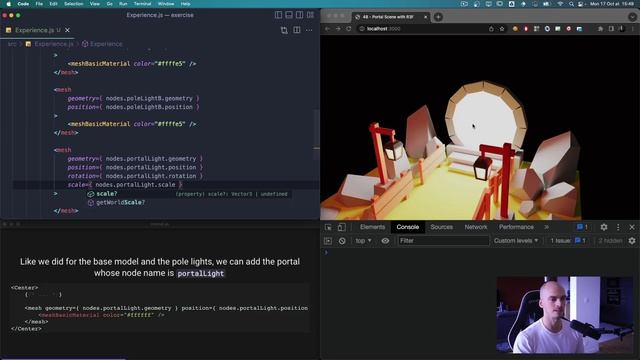Screen dimensions: 640x360
Task: Open Custom levels dropdown
Action: 516,241
